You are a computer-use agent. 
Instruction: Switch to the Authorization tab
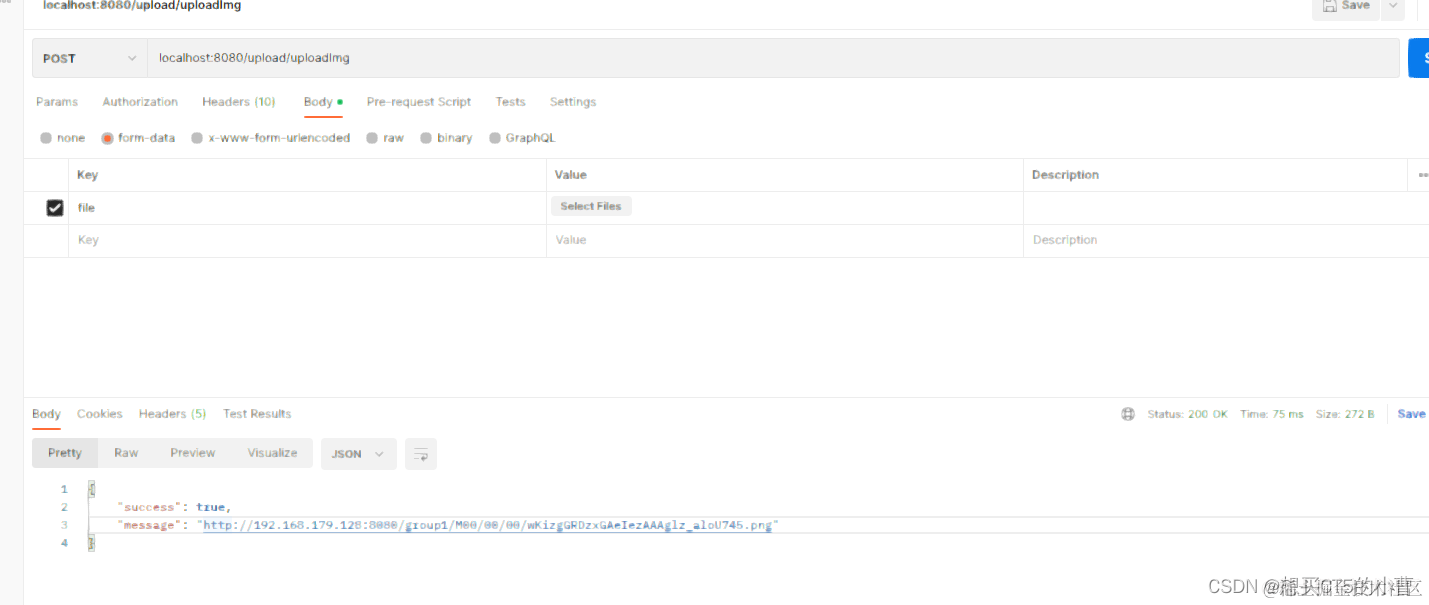pos(140,102)
